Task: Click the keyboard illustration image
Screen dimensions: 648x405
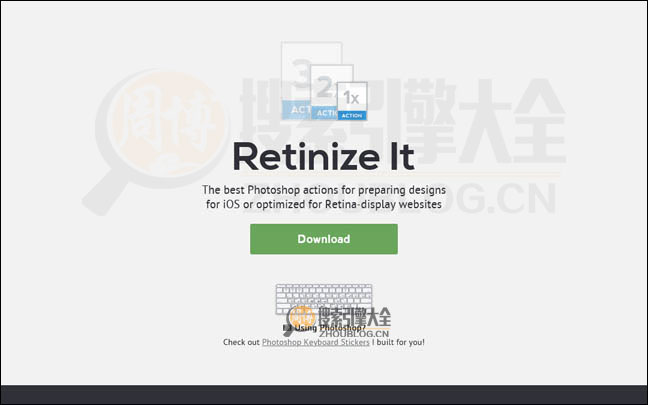Action: click(x=324, y=299)
